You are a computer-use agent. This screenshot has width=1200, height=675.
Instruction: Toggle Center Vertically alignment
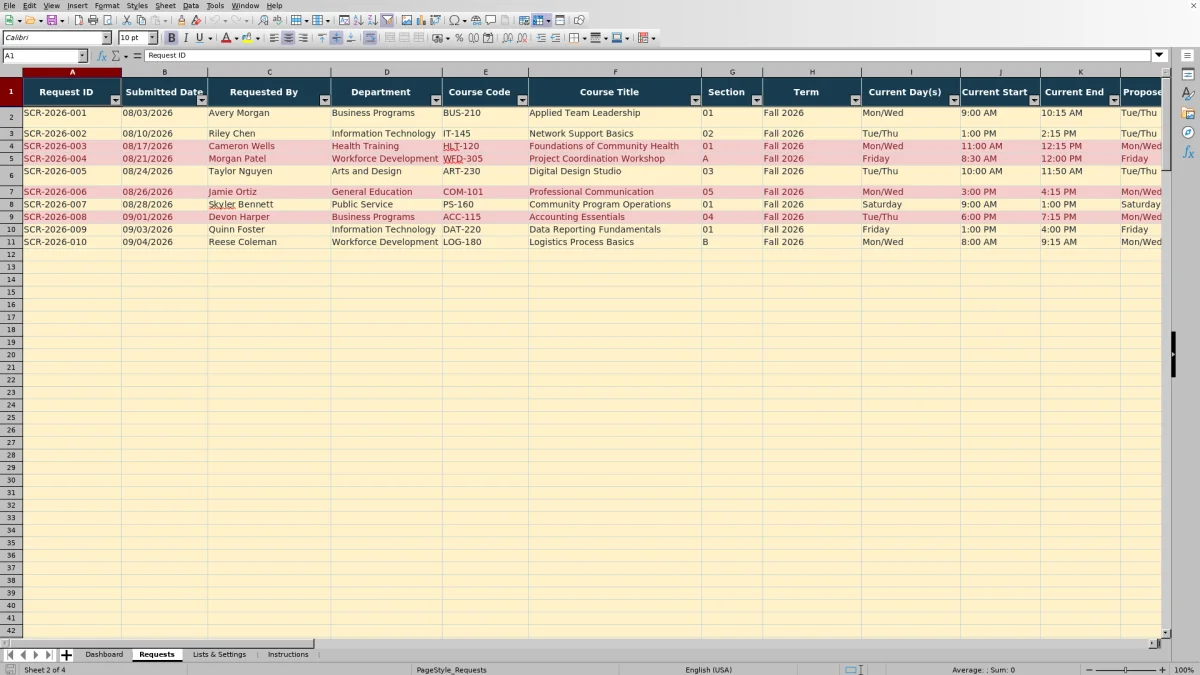click(x=336, y=38)
